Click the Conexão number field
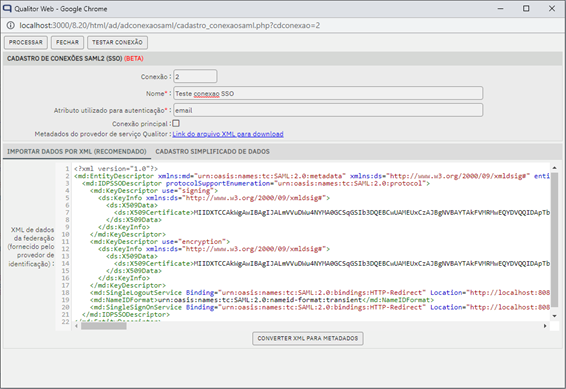The width and height of the screenshot is (566, 389). 195,77
